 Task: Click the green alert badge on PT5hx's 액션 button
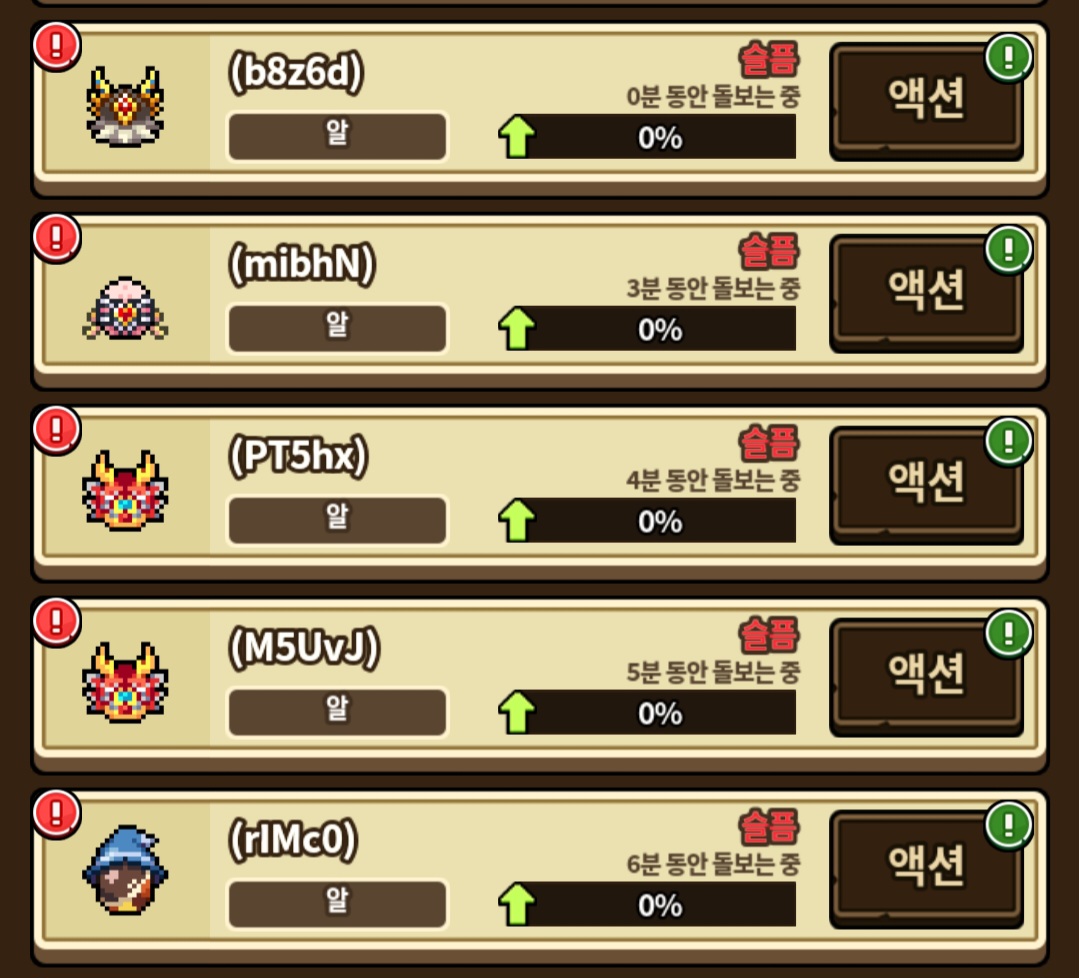pyautogui.click(x=1008, y=442)
